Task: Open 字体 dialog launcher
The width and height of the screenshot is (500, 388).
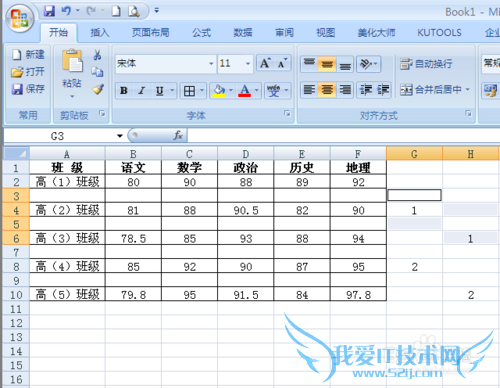Action: [287, 114]
